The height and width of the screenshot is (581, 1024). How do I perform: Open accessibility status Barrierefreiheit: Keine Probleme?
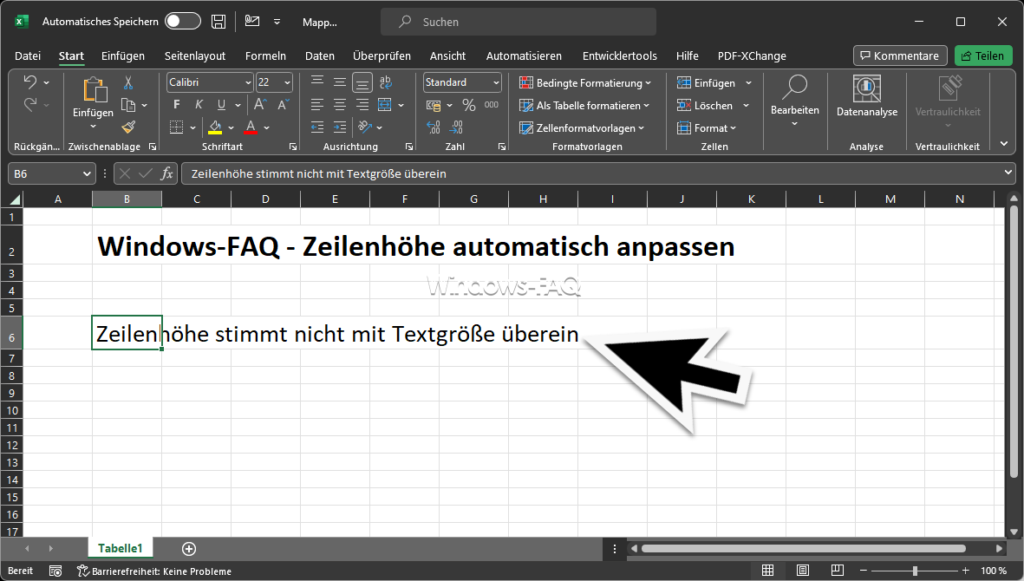click(x=154, y=571)
